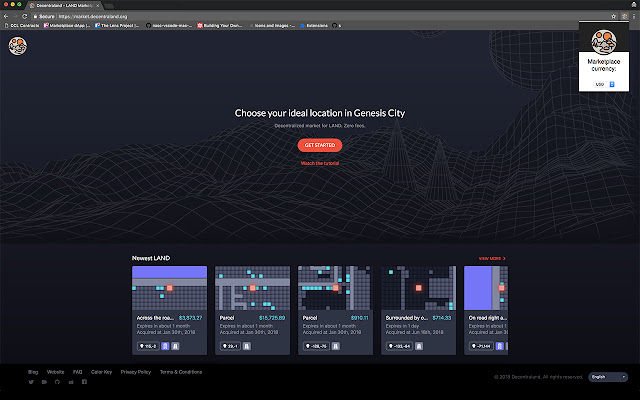Open the Blog footer link

point(33,372)
